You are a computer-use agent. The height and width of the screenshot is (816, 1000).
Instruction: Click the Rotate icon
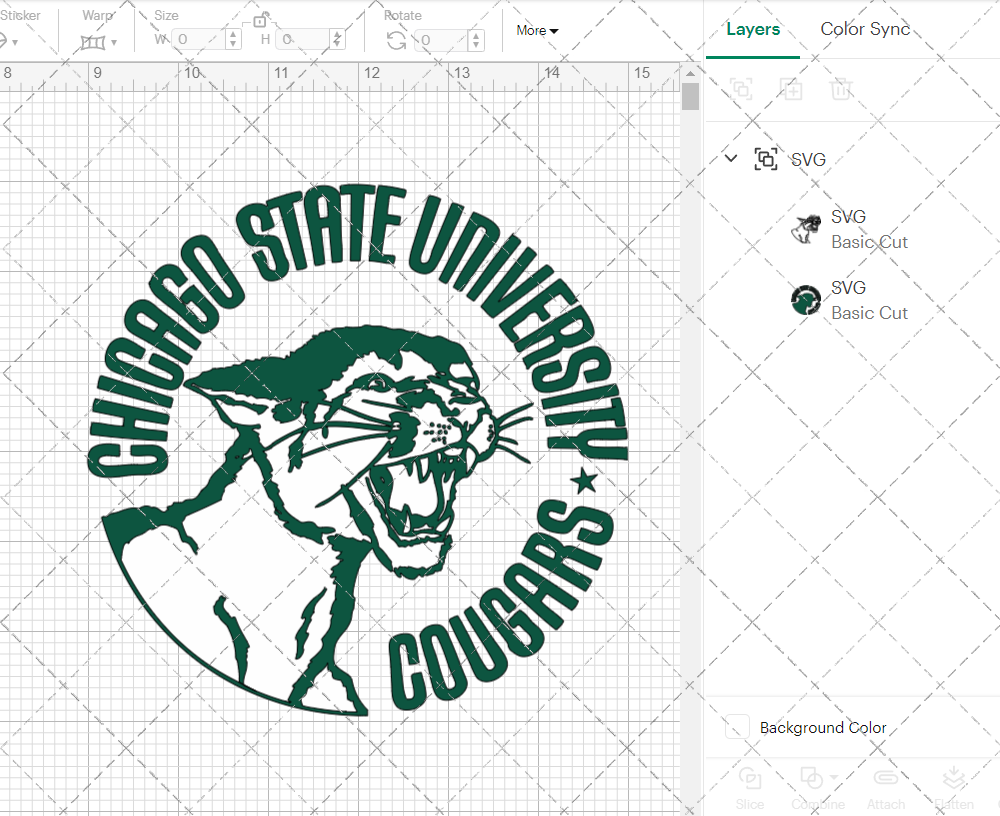(395, 38)
